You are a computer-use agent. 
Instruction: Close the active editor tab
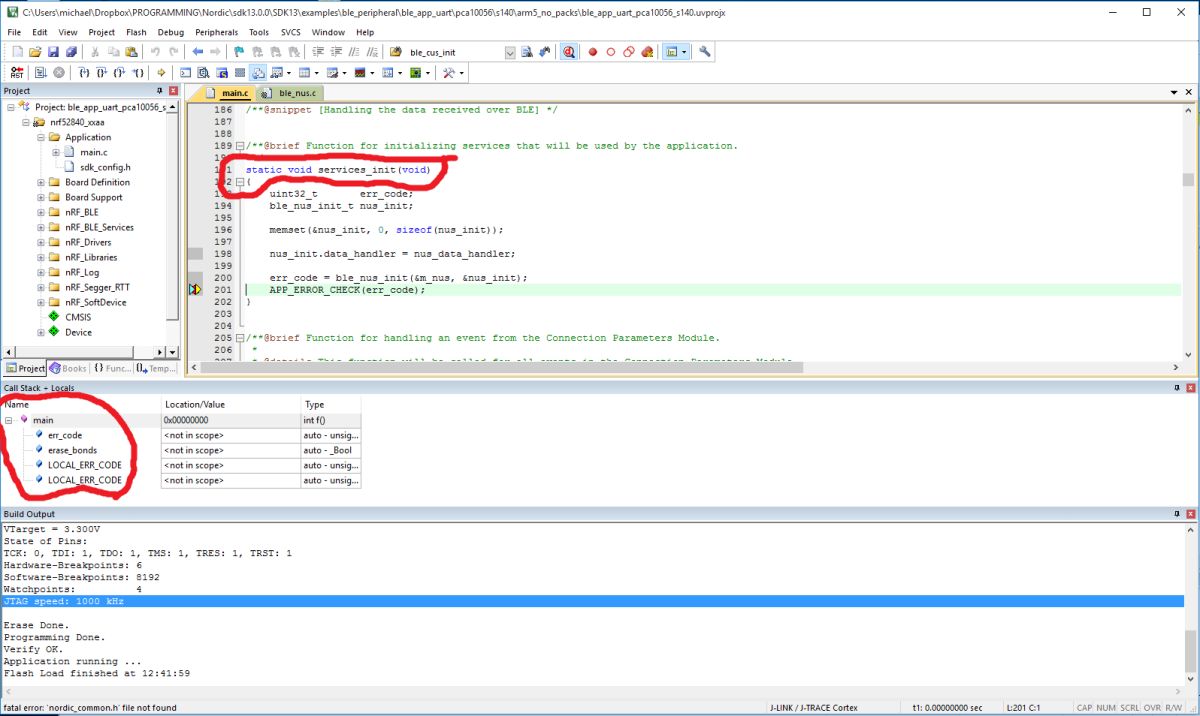pos(1189,93)
